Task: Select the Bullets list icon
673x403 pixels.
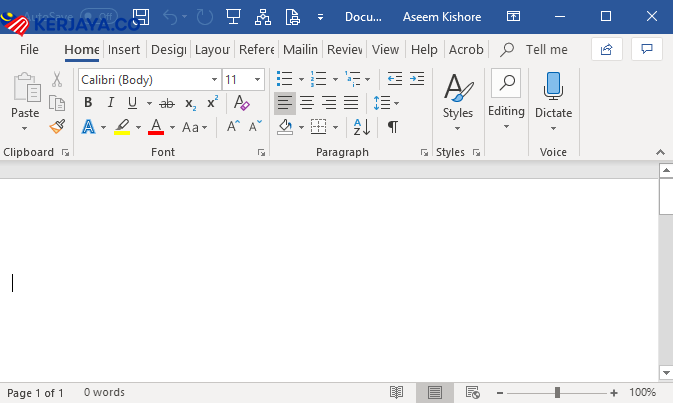Action: 284,79
